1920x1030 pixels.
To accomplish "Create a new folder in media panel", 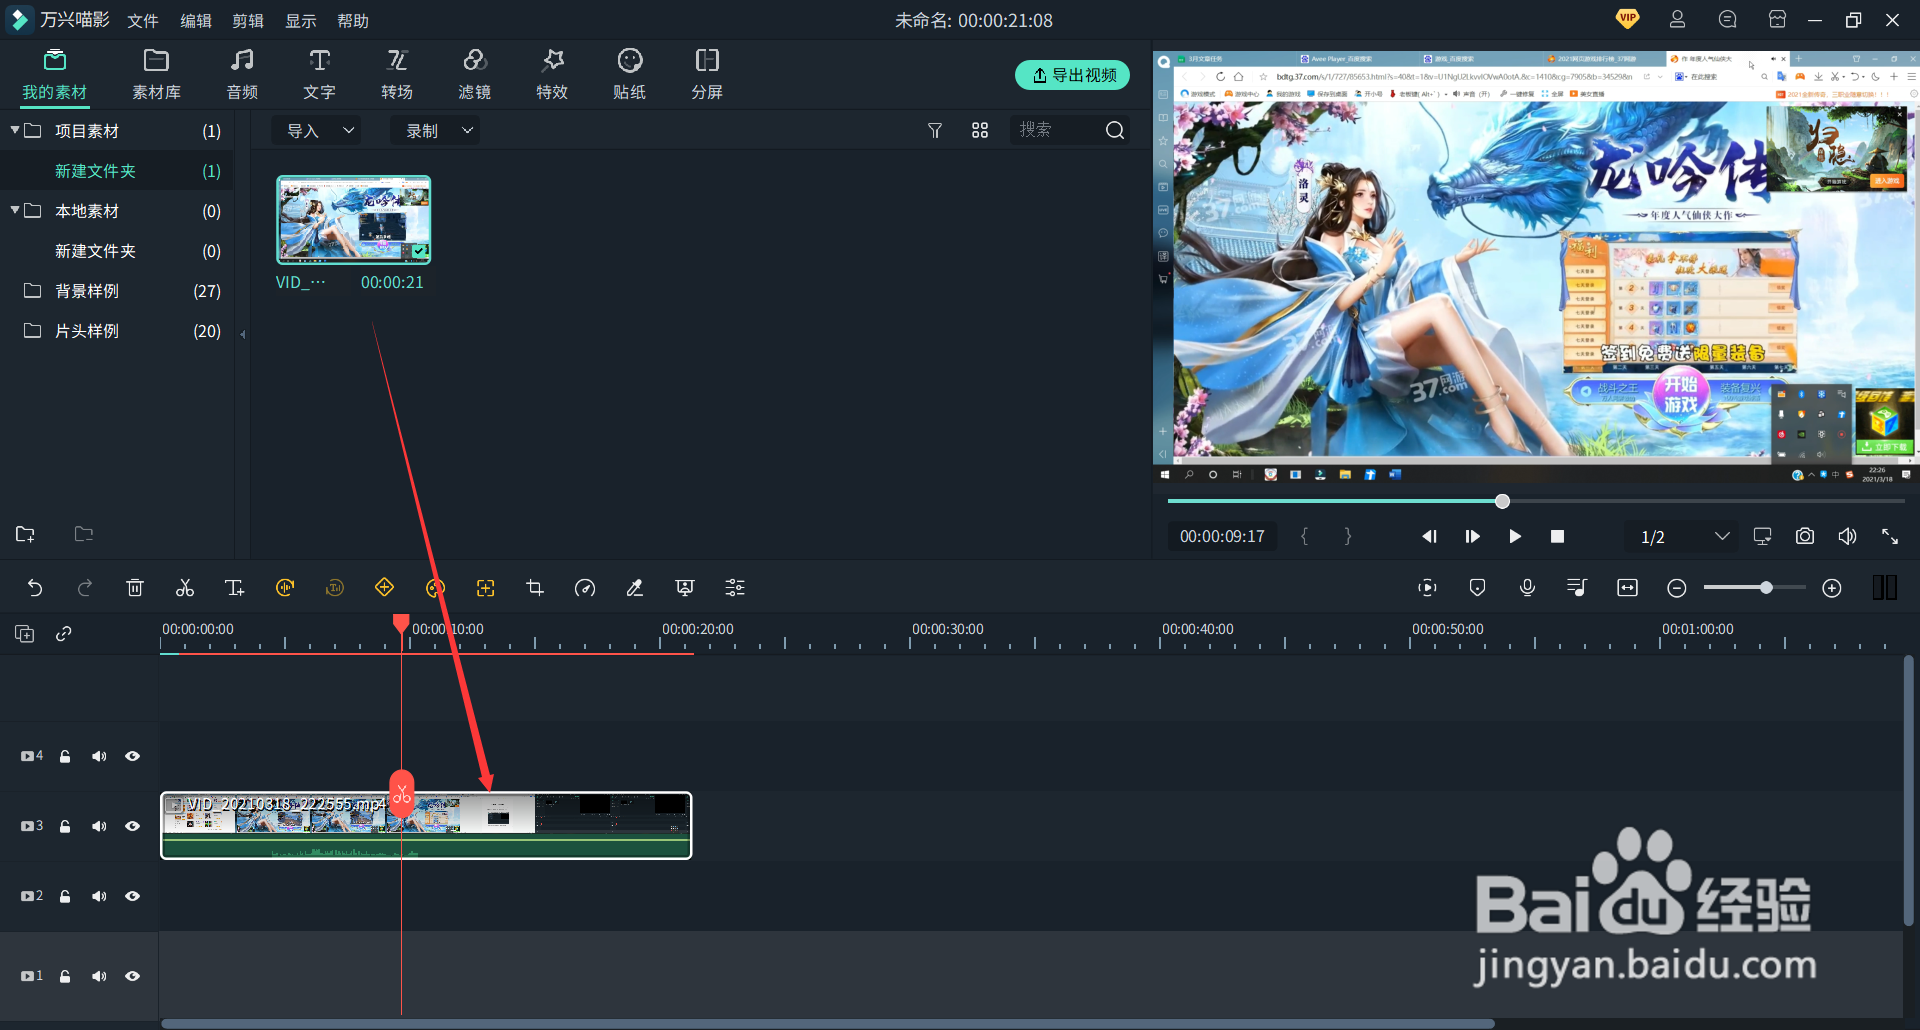I will 25,534.
